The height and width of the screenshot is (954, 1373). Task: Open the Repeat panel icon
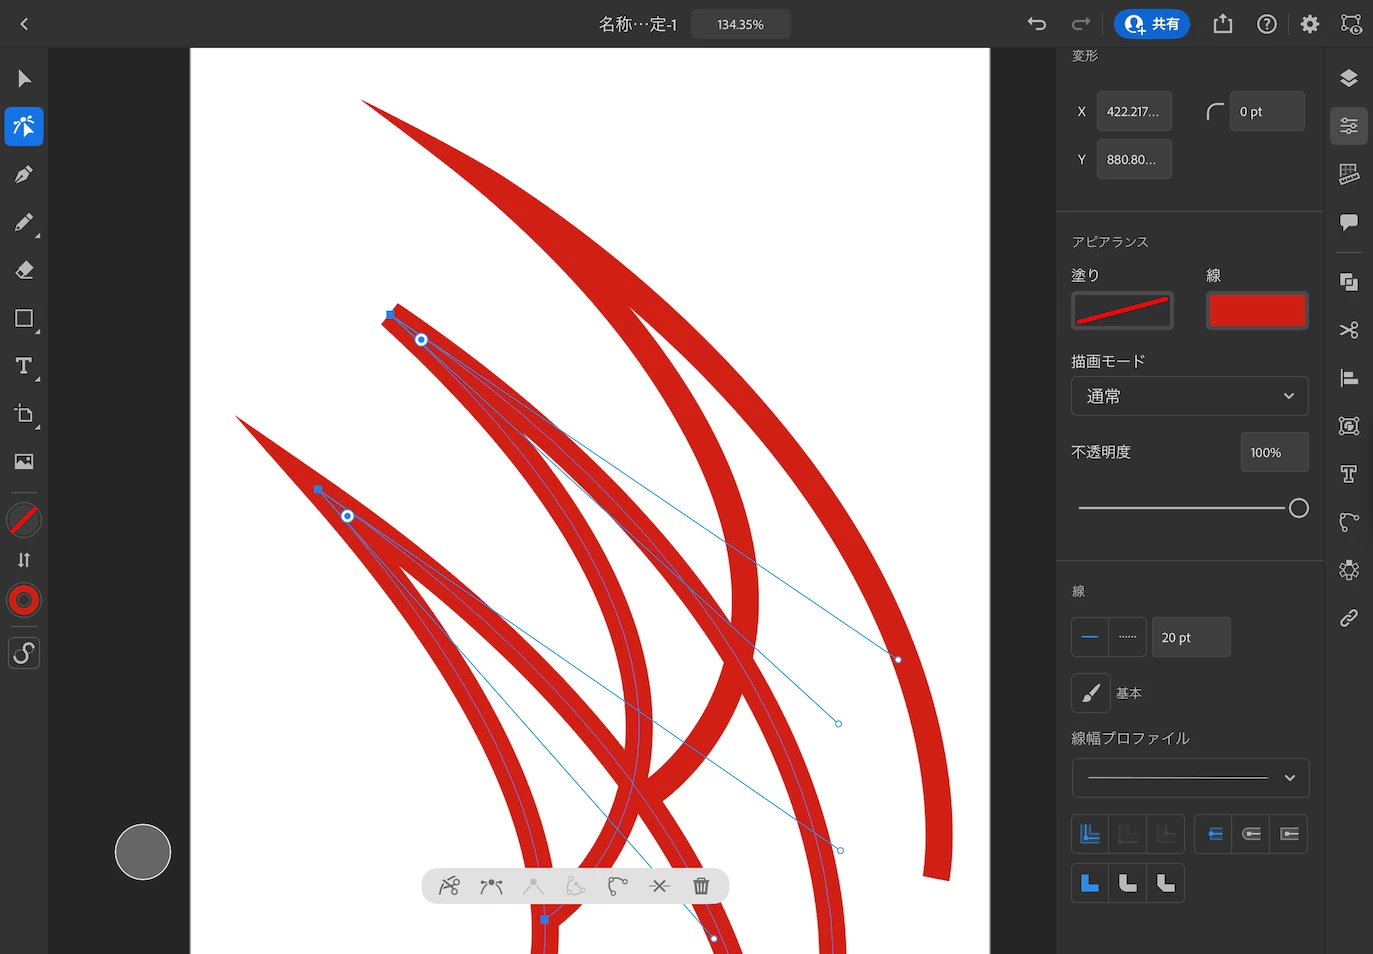point(1349,570)
